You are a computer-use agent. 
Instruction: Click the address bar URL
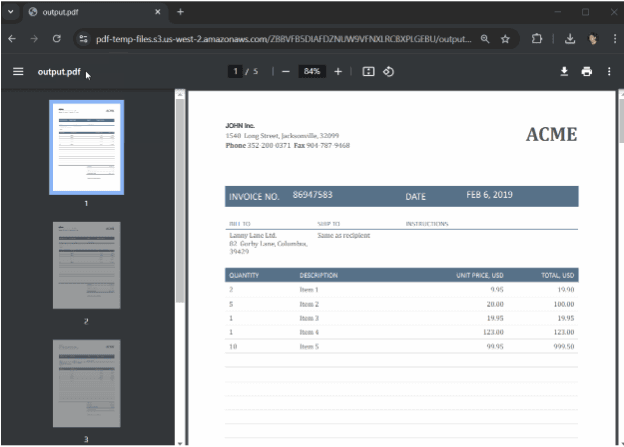(280, 39)
